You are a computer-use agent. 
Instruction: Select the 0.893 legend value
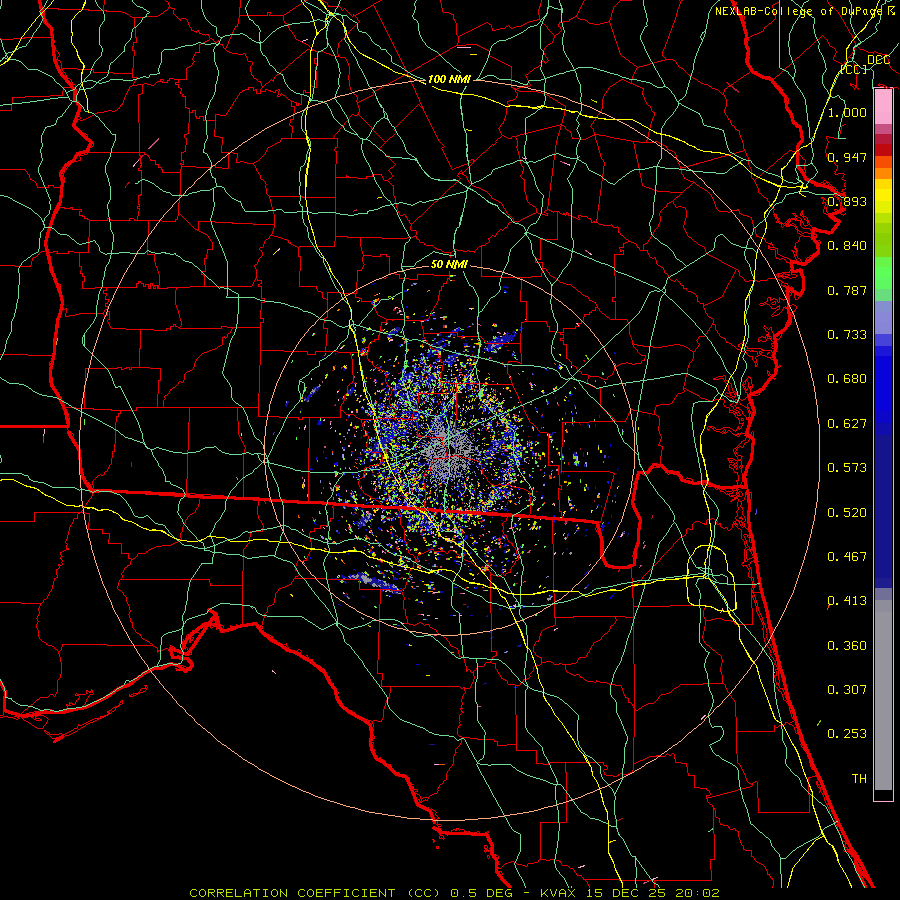click(847, 201)
